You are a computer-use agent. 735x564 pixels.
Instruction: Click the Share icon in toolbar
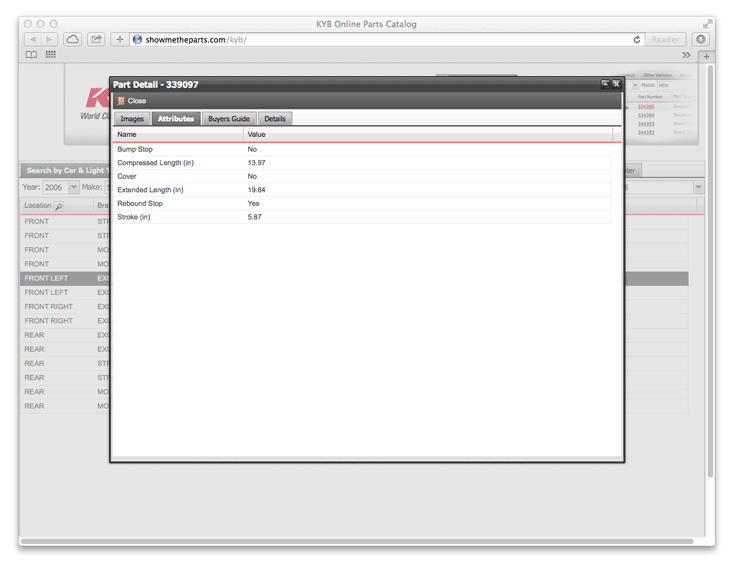(96, 40)
